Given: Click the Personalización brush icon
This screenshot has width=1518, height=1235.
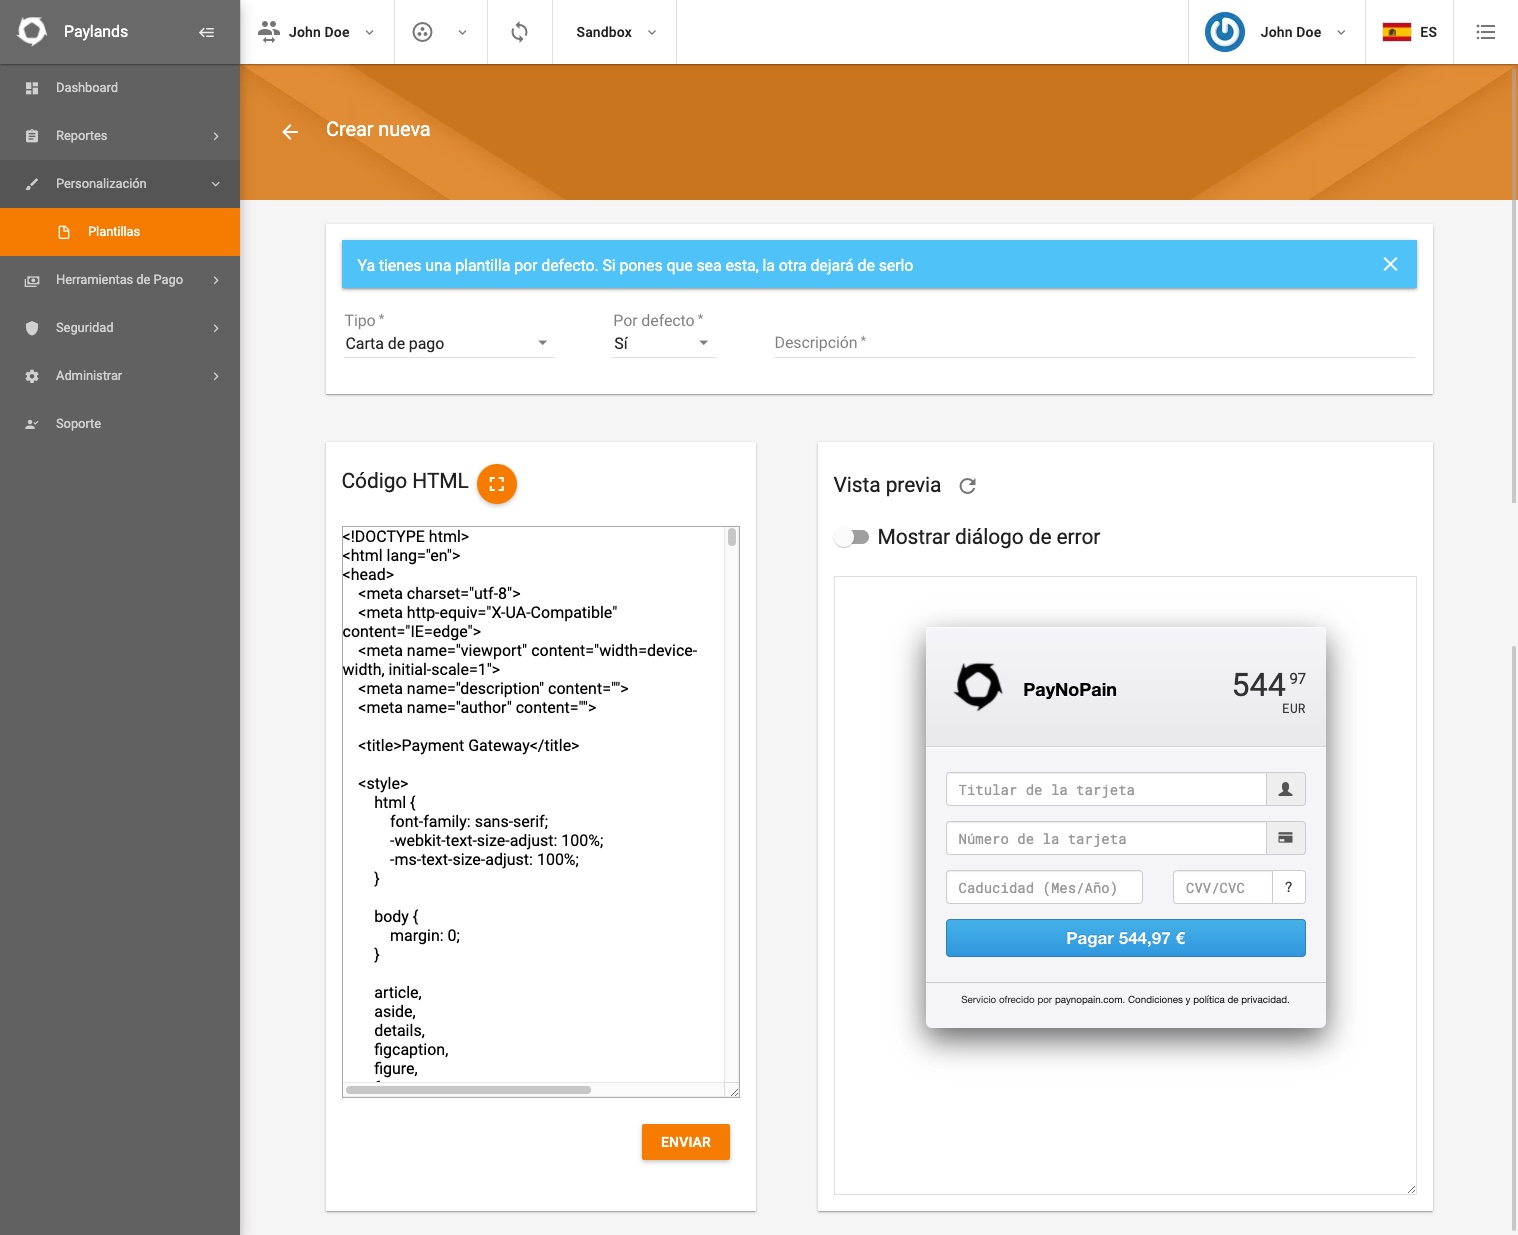Looking at the screenshot, I should pyautogui.click(x=32, y=184).
